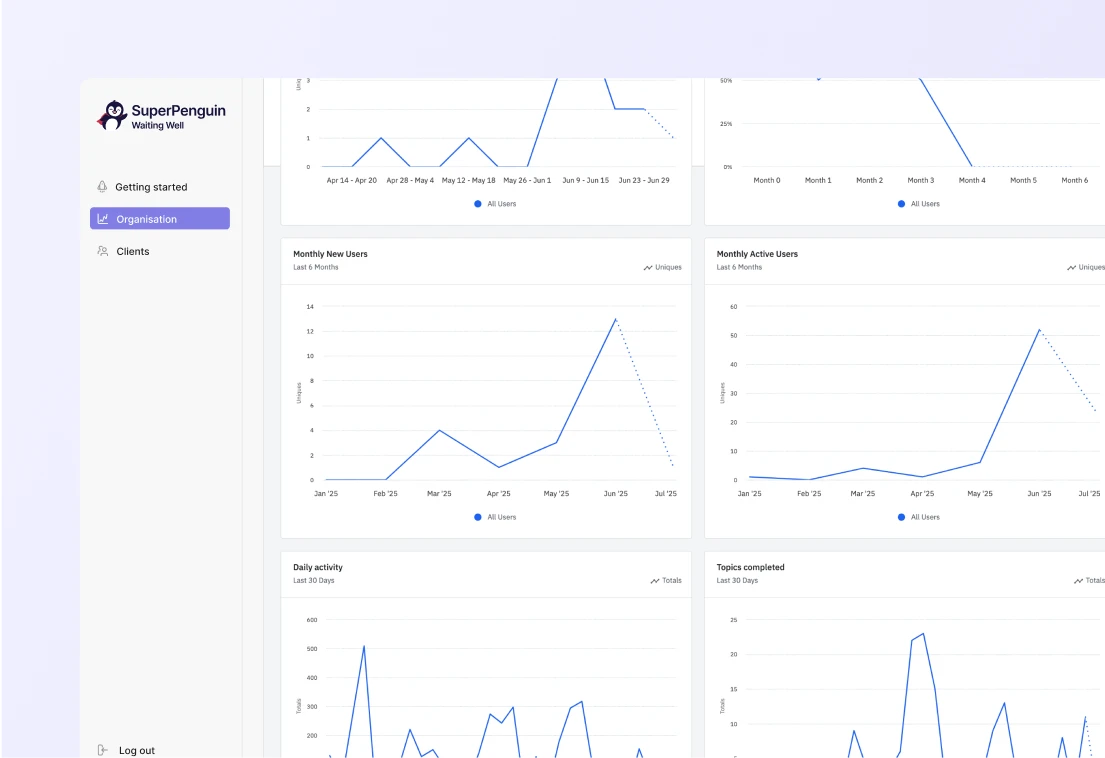Toggle All Users legend in weekly chart
Image resolution: width=1105 pixels, height=758 pixels.
495,204
